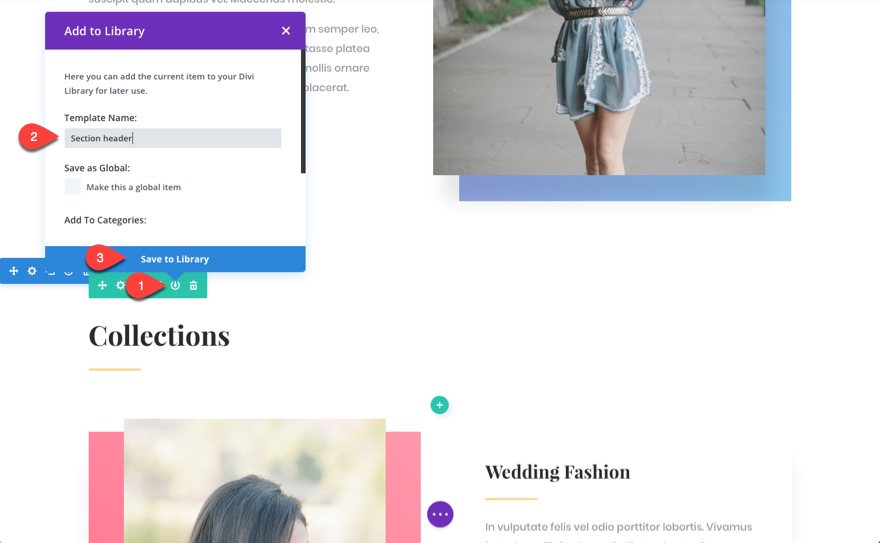Click the woman in blue dress photo
The height and width of the screenshot is (543, 880).
point(599,88)
